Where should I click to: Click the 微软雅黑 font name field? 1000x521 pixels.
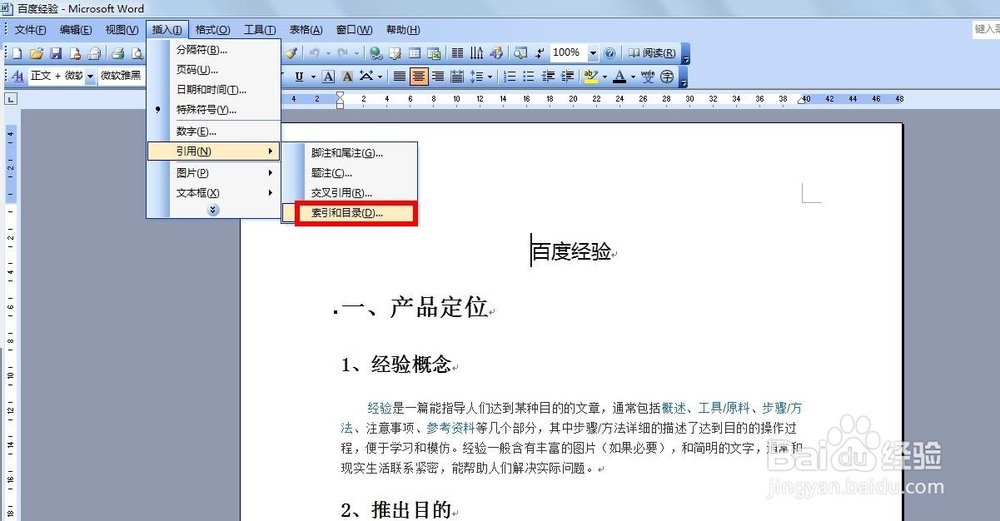point(121,76)
